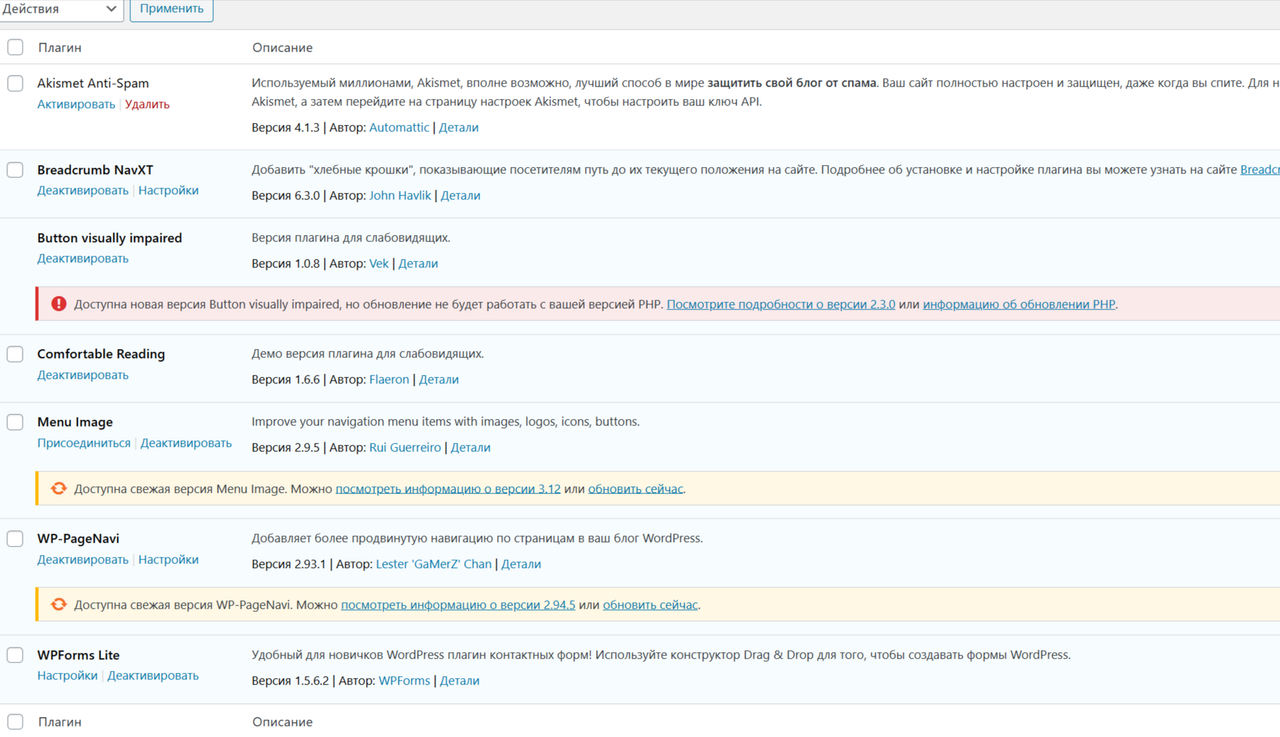Deactivate the Comfortable Reading plugin

pos(83,375)
